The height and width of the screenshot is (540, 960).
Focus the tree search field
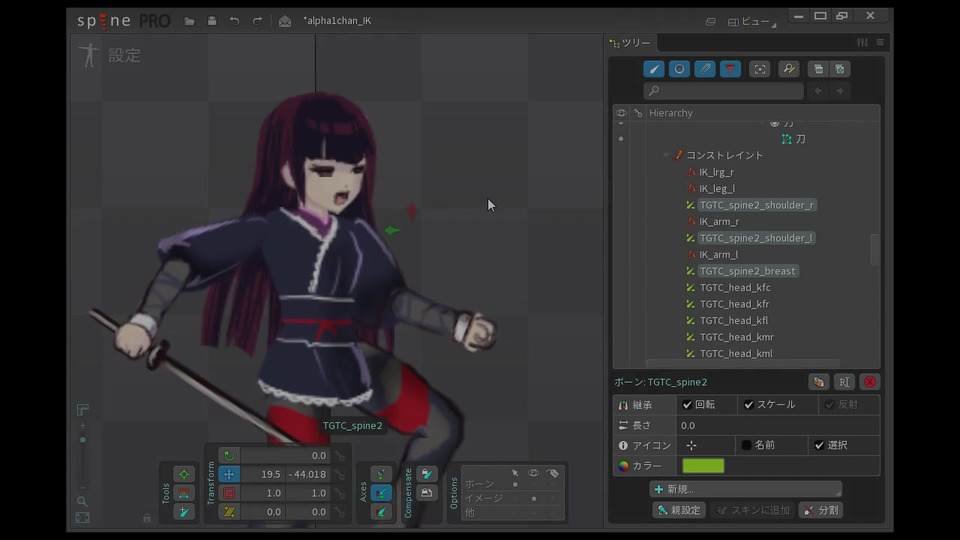pos(723,91)
